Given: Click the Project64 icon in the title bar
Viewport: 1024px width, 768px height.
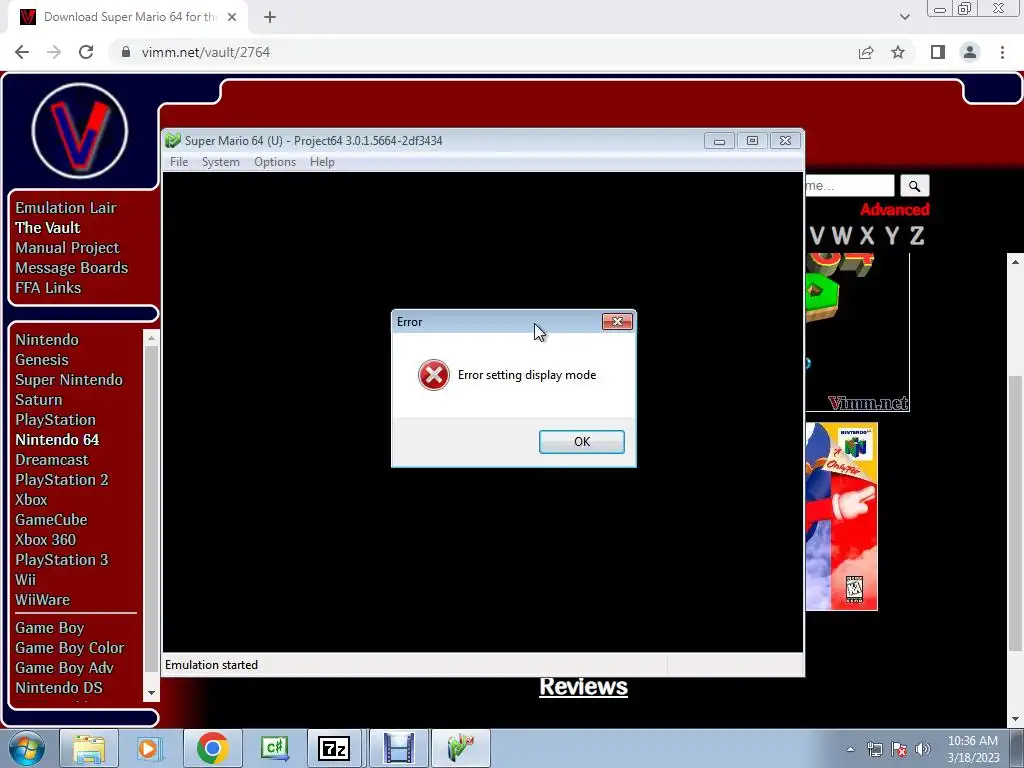Looking at the screenshot, I should [x=173, y=140].
